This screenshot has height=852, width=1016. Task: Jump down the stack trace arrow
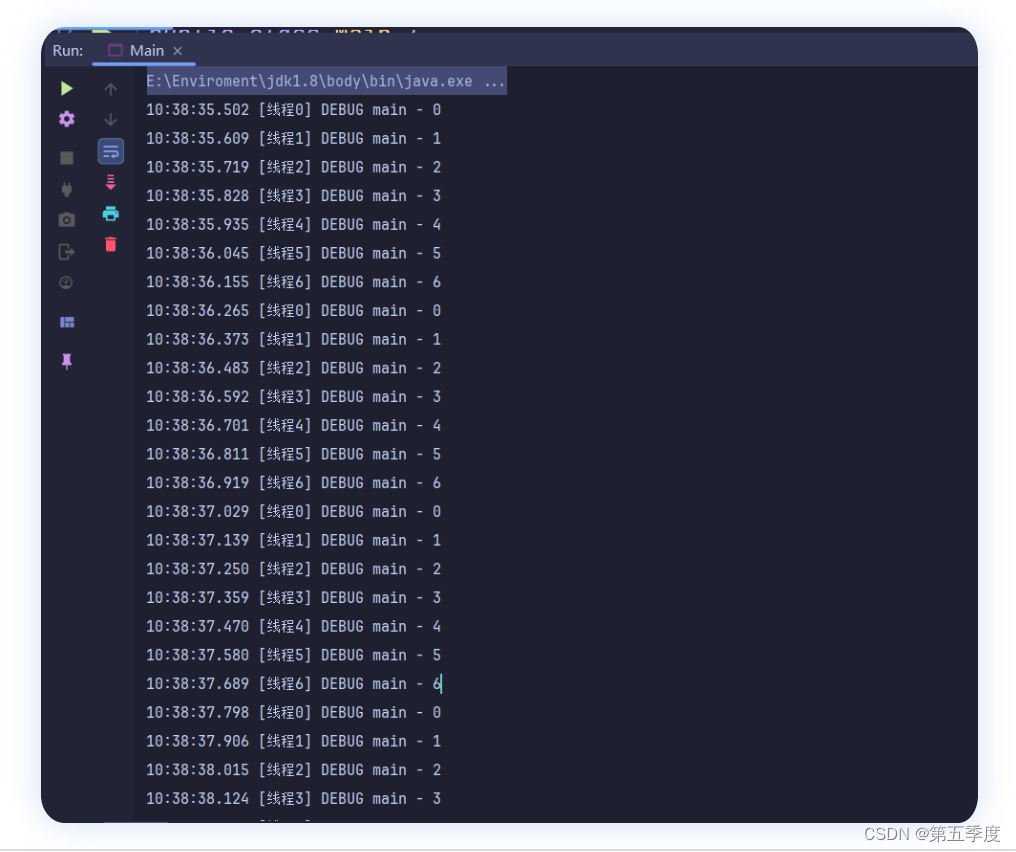click(x=111, y=120)
